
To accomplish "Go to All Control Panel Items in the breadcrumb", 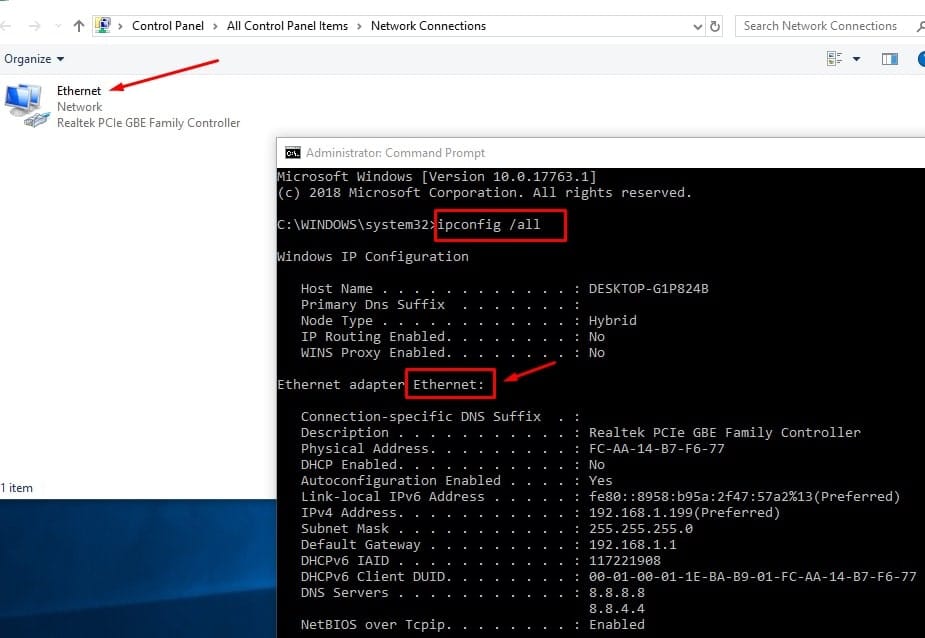I will point(289,26).
